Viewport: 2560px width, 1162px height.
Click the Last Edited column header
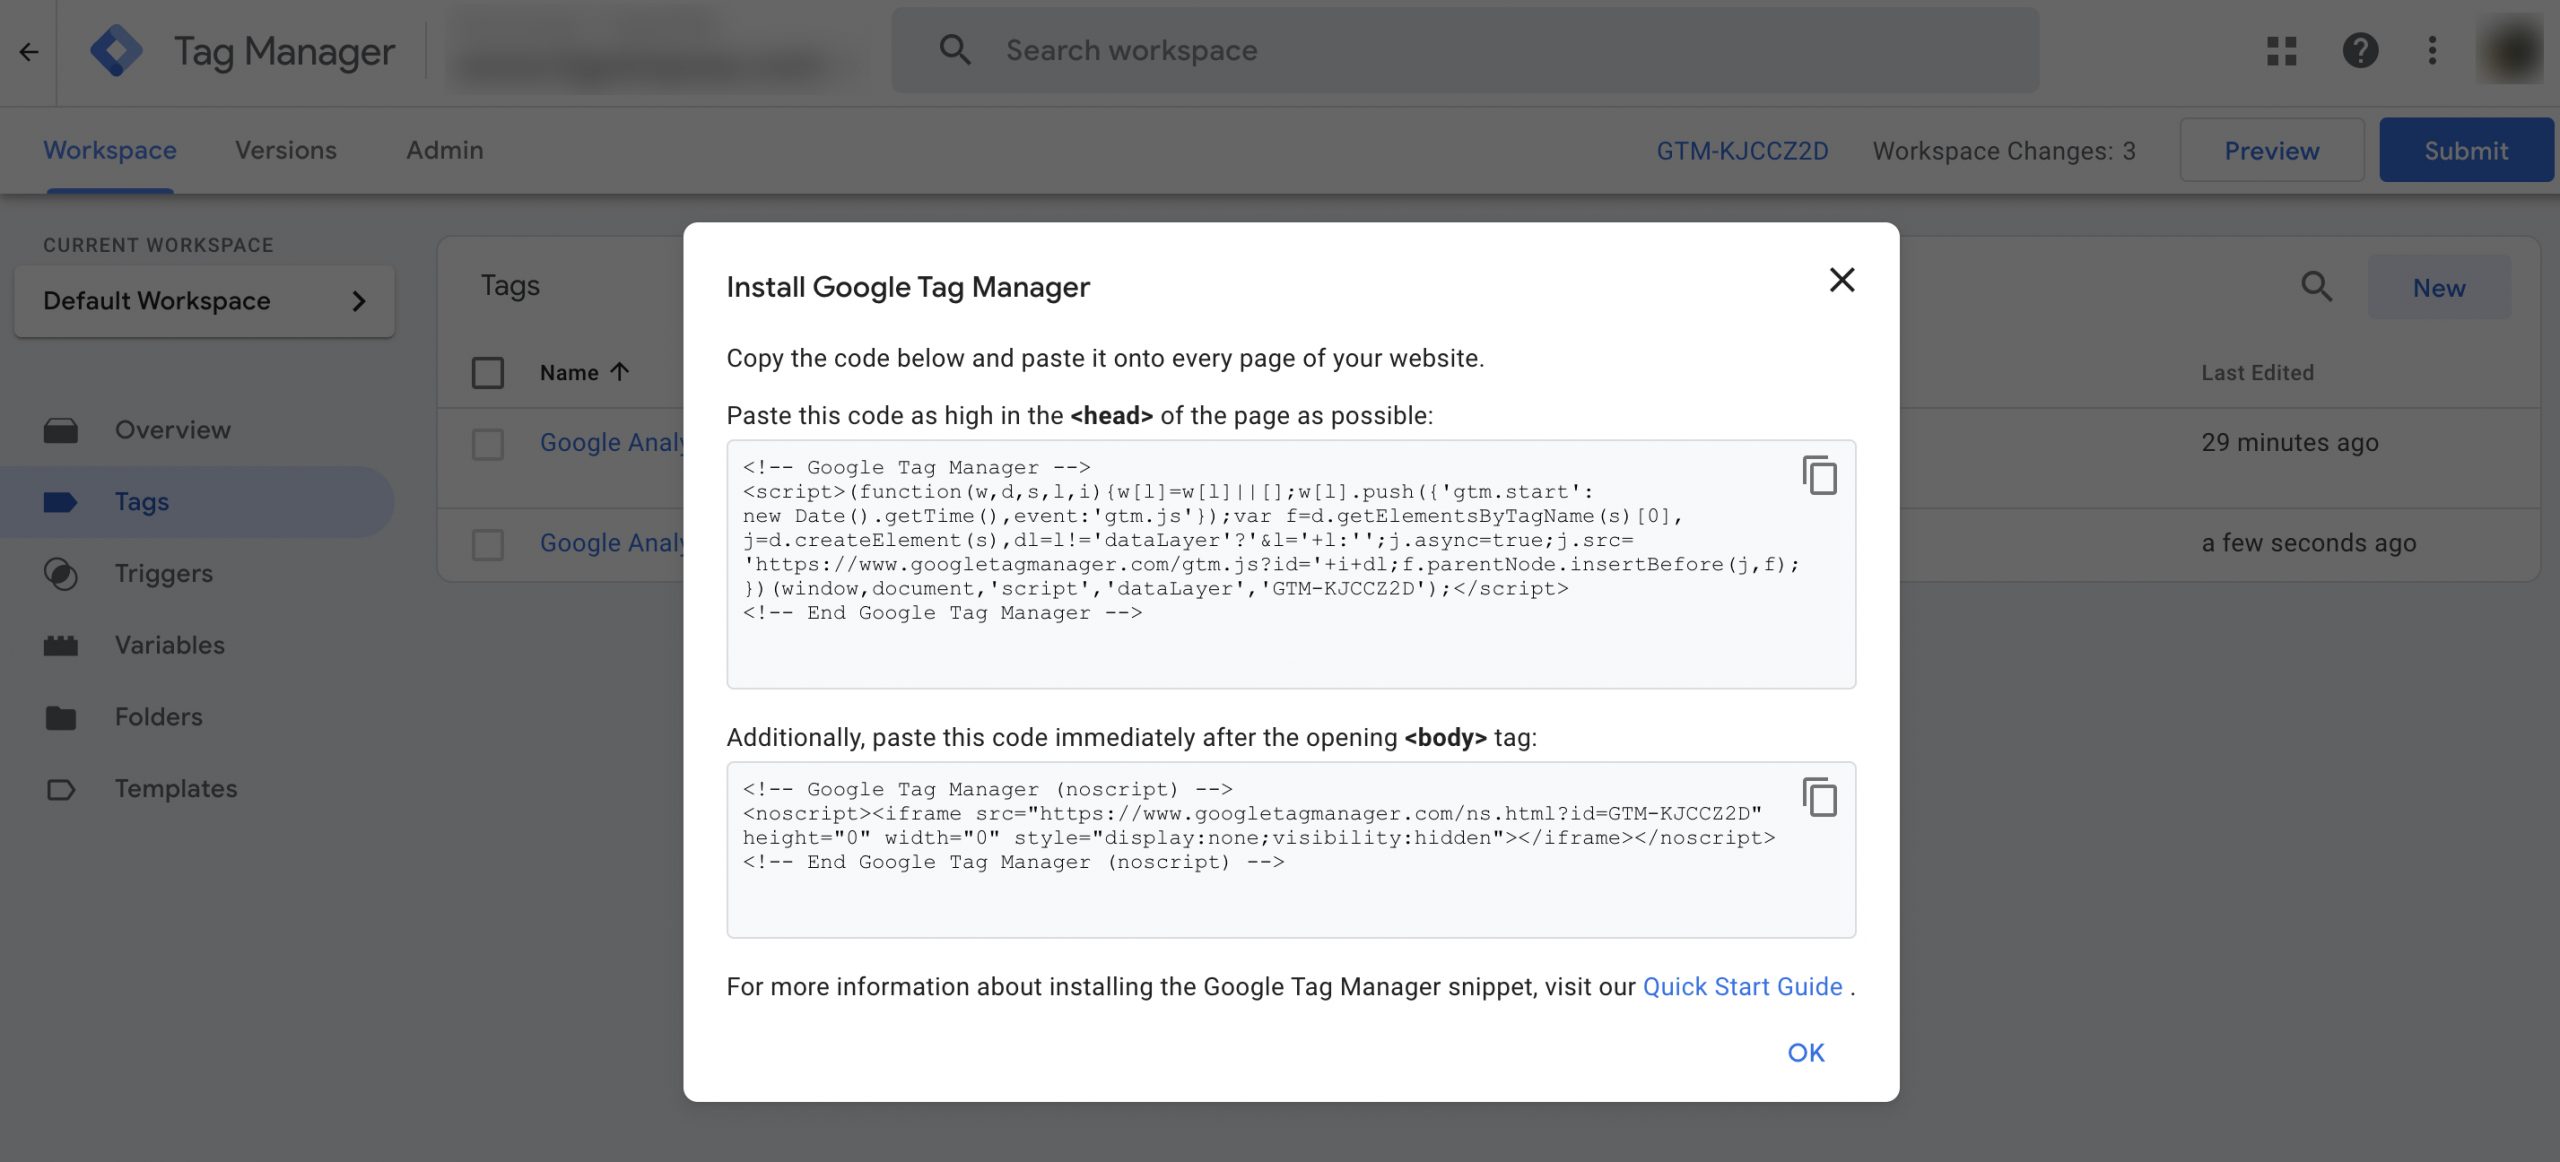tap(2257, 373)
